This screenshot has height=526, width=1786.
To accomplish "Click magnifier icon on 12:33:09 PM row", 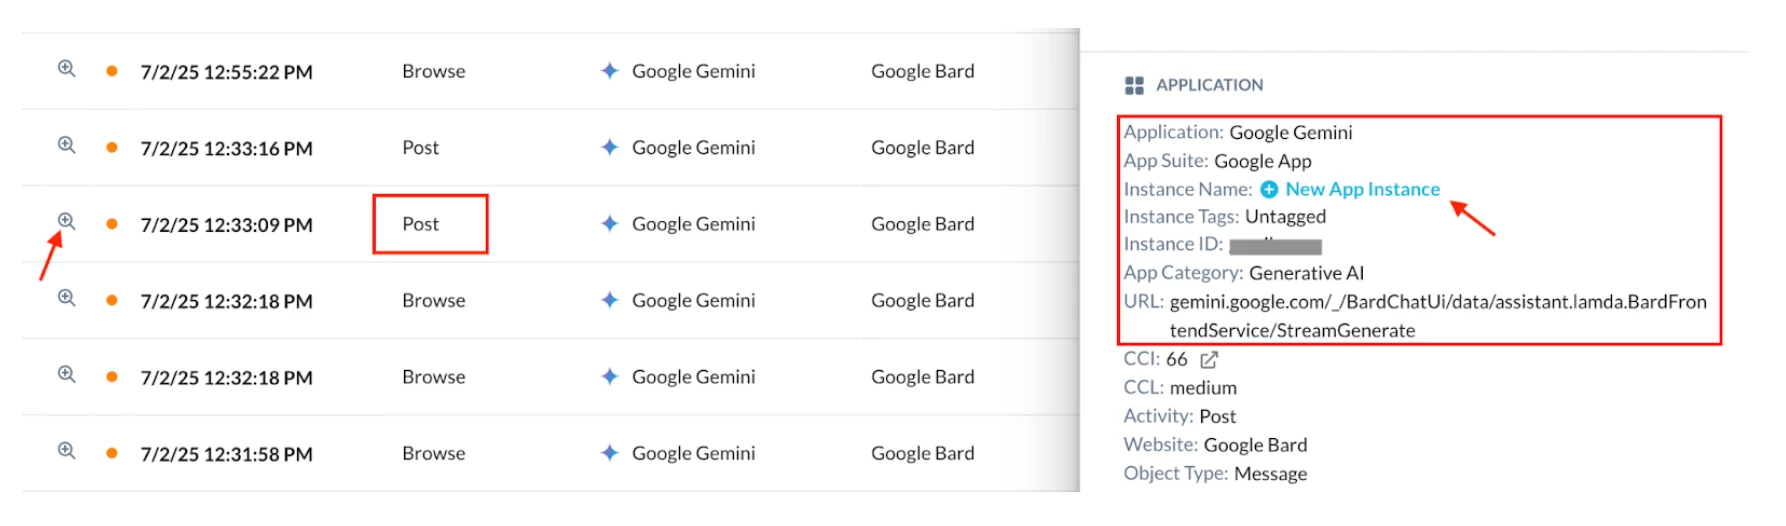I will tap(66, 220).
